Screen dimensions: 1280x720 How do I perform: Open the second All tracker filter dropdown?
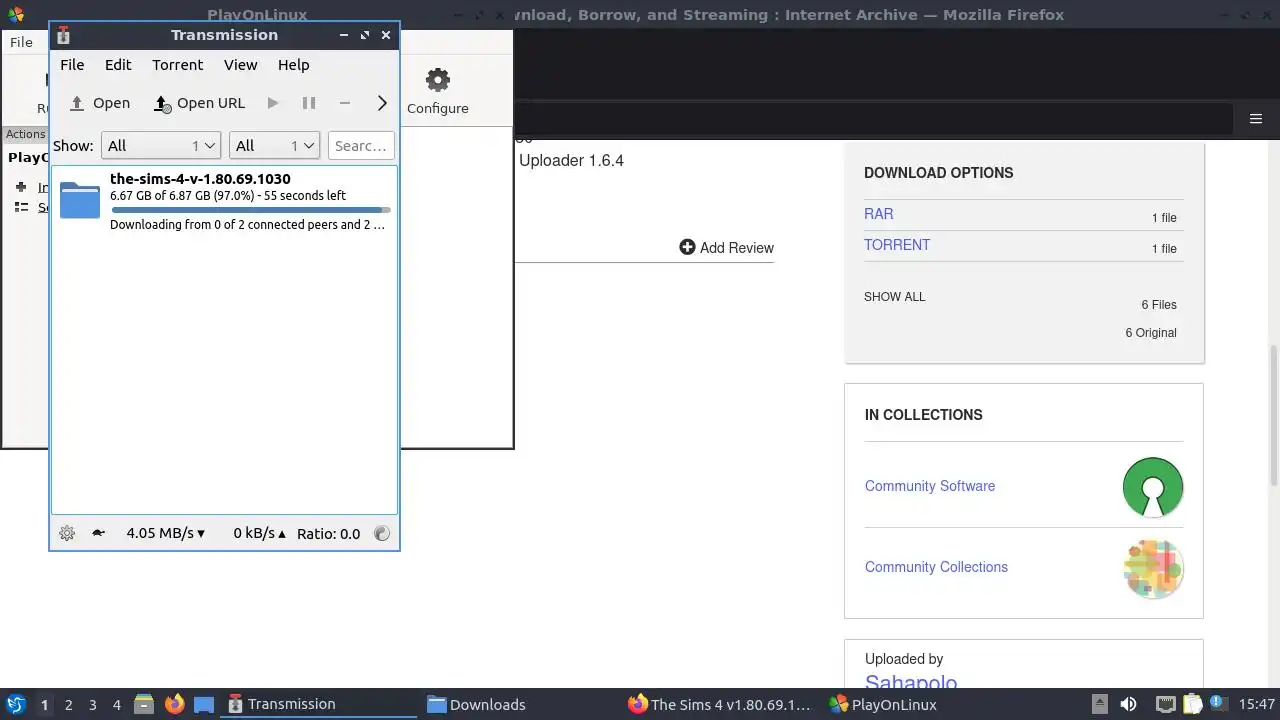tap(274, 146)
